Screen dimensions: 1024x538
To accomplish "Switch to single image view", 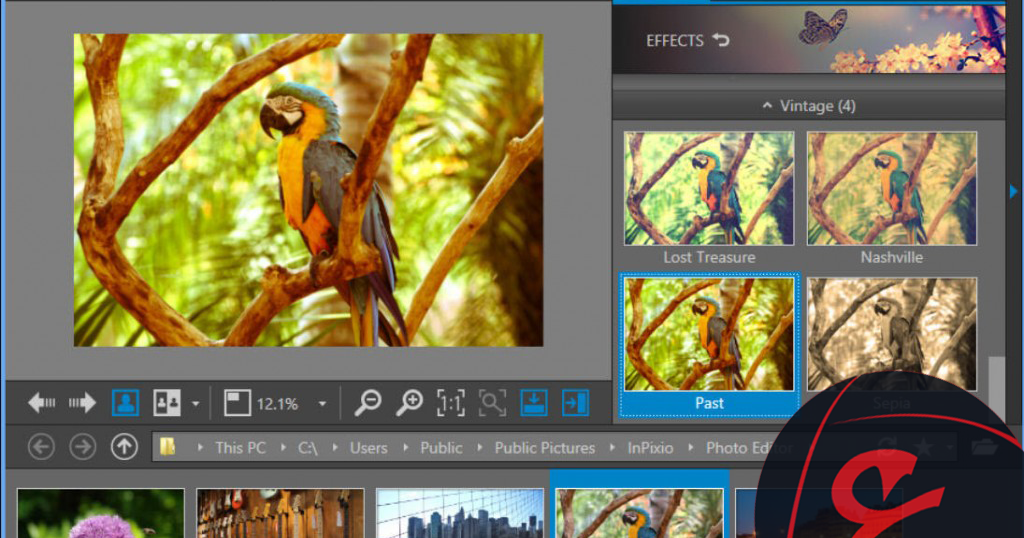I will [125, 403].
